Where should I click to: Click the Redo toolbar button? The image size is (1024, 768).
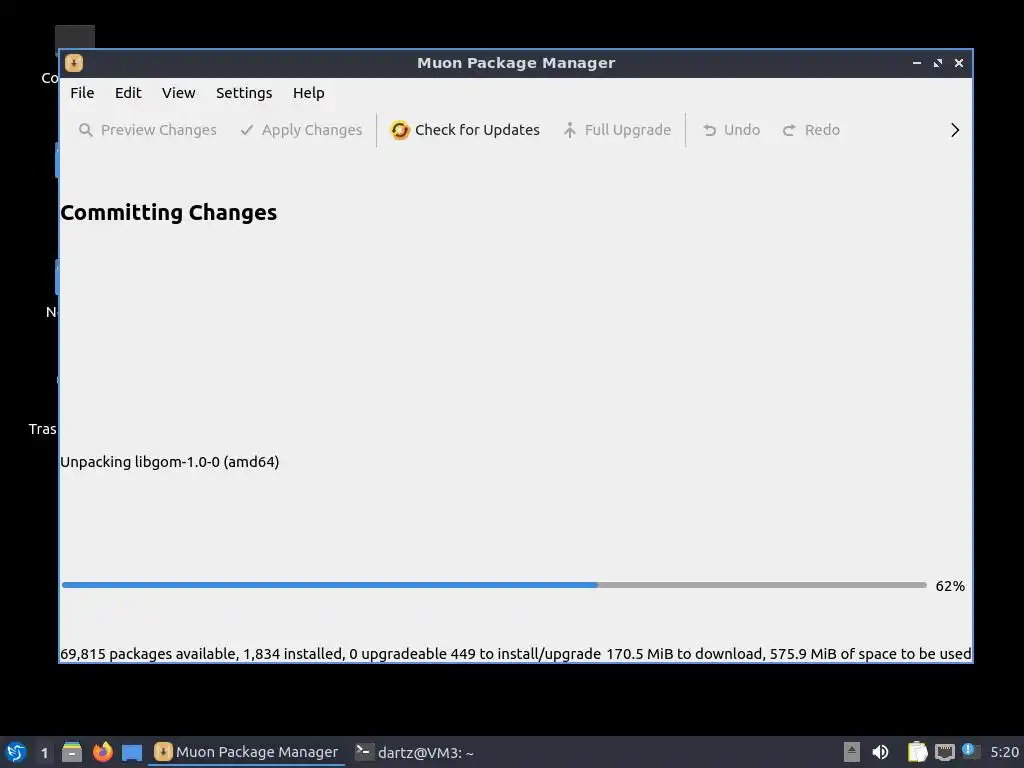[x=811, y=130]
